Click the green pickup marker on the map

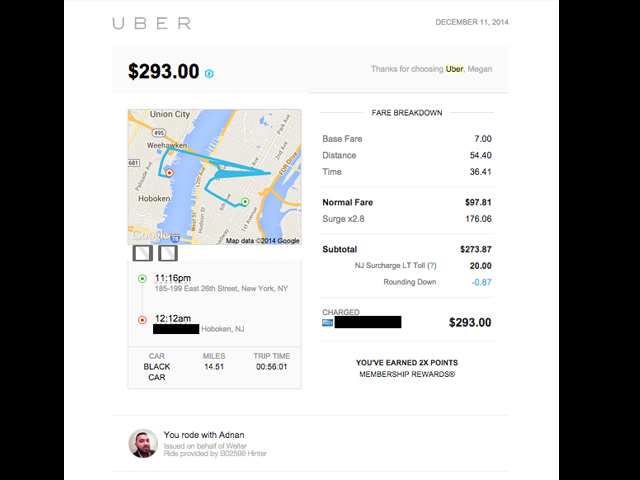tap(245, 203)
